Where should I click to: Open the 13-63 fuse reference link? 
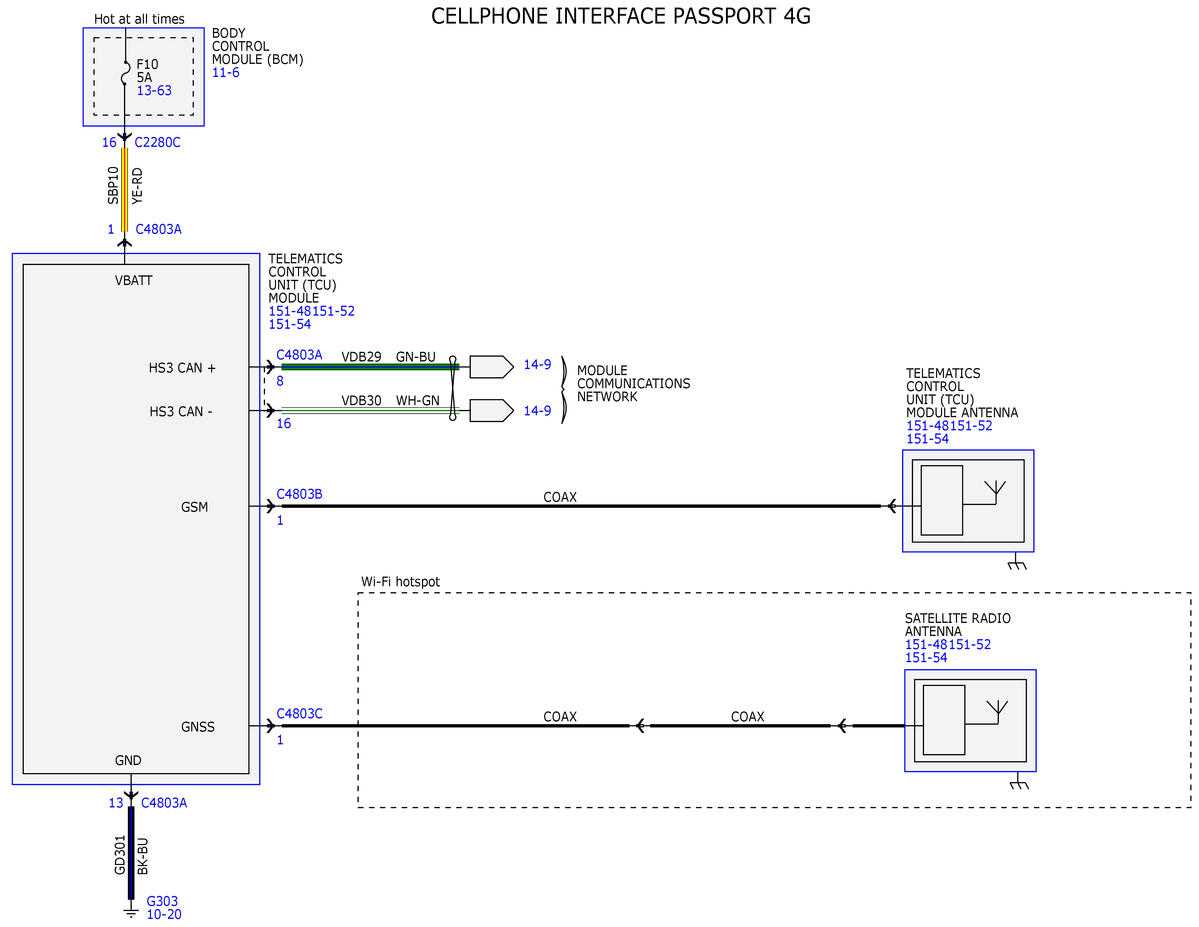point(154,90)
